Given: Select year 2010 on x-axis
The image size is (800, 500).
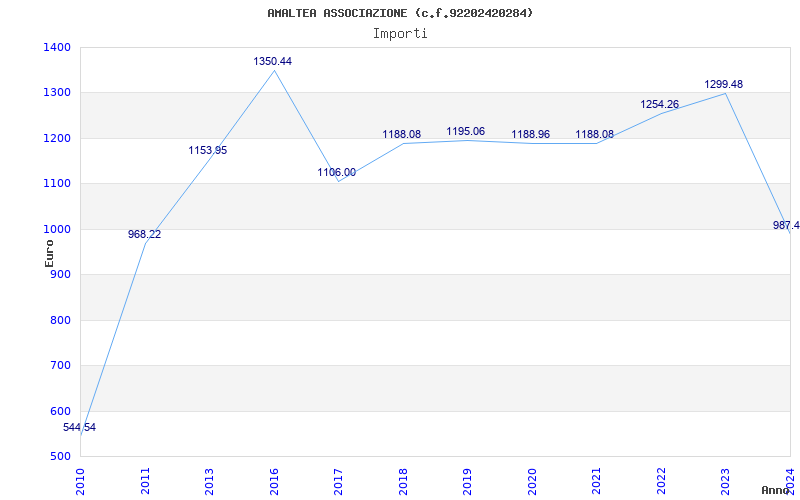Looking at the screenshot, I should click(x=80, y=482).
